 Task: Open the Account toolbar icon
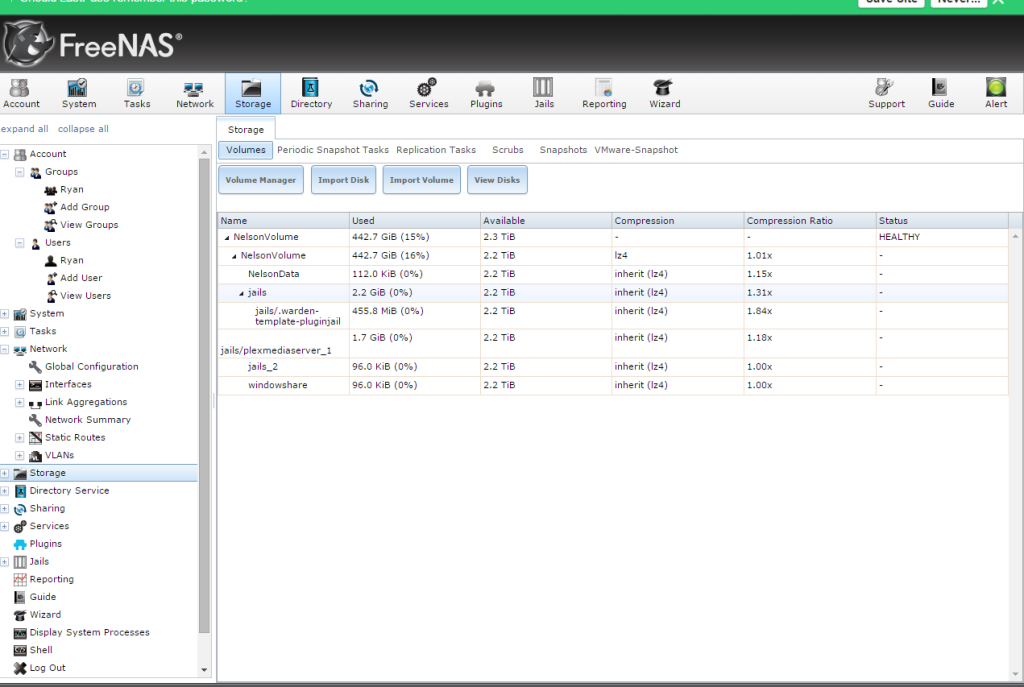21,93
